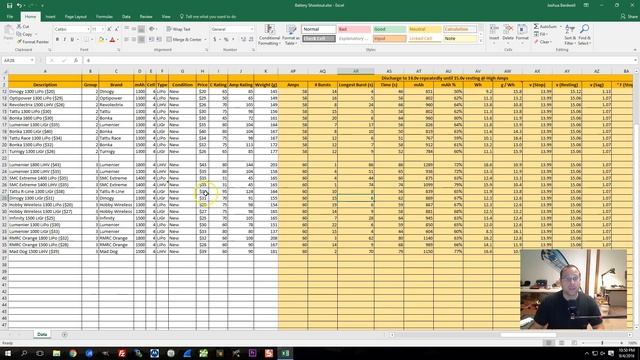Viewport: 640px width, 360px height.
Task: Open the Format cells menu
Action: pyautogui.click(x=522, y=34)
